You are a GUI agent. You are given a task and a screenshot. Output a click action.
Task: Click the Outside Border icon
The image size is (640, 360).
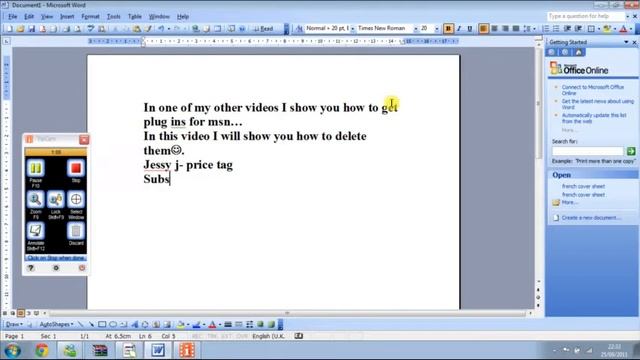(591, 29)
